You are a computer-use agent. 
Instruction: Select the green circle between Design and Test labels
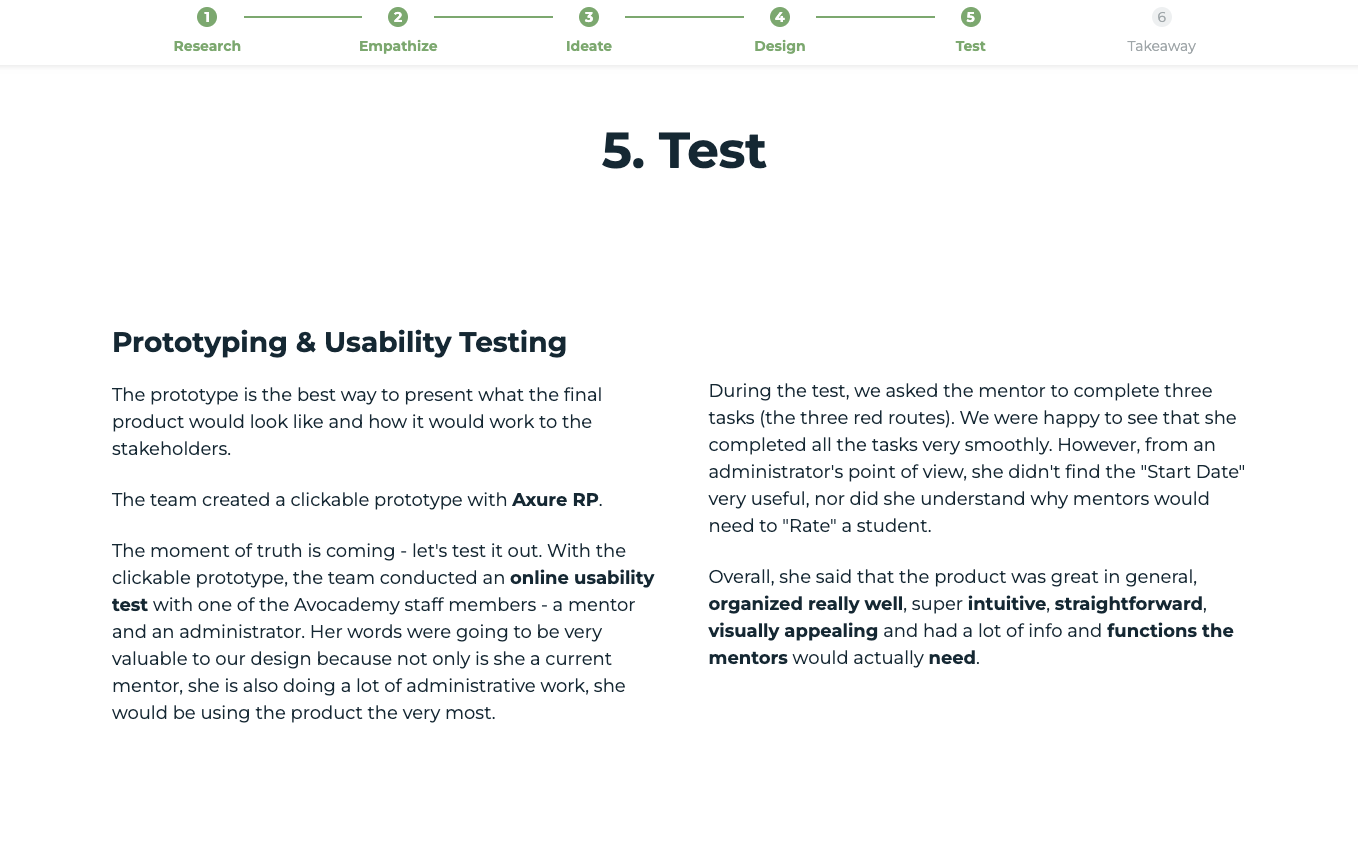970,17
